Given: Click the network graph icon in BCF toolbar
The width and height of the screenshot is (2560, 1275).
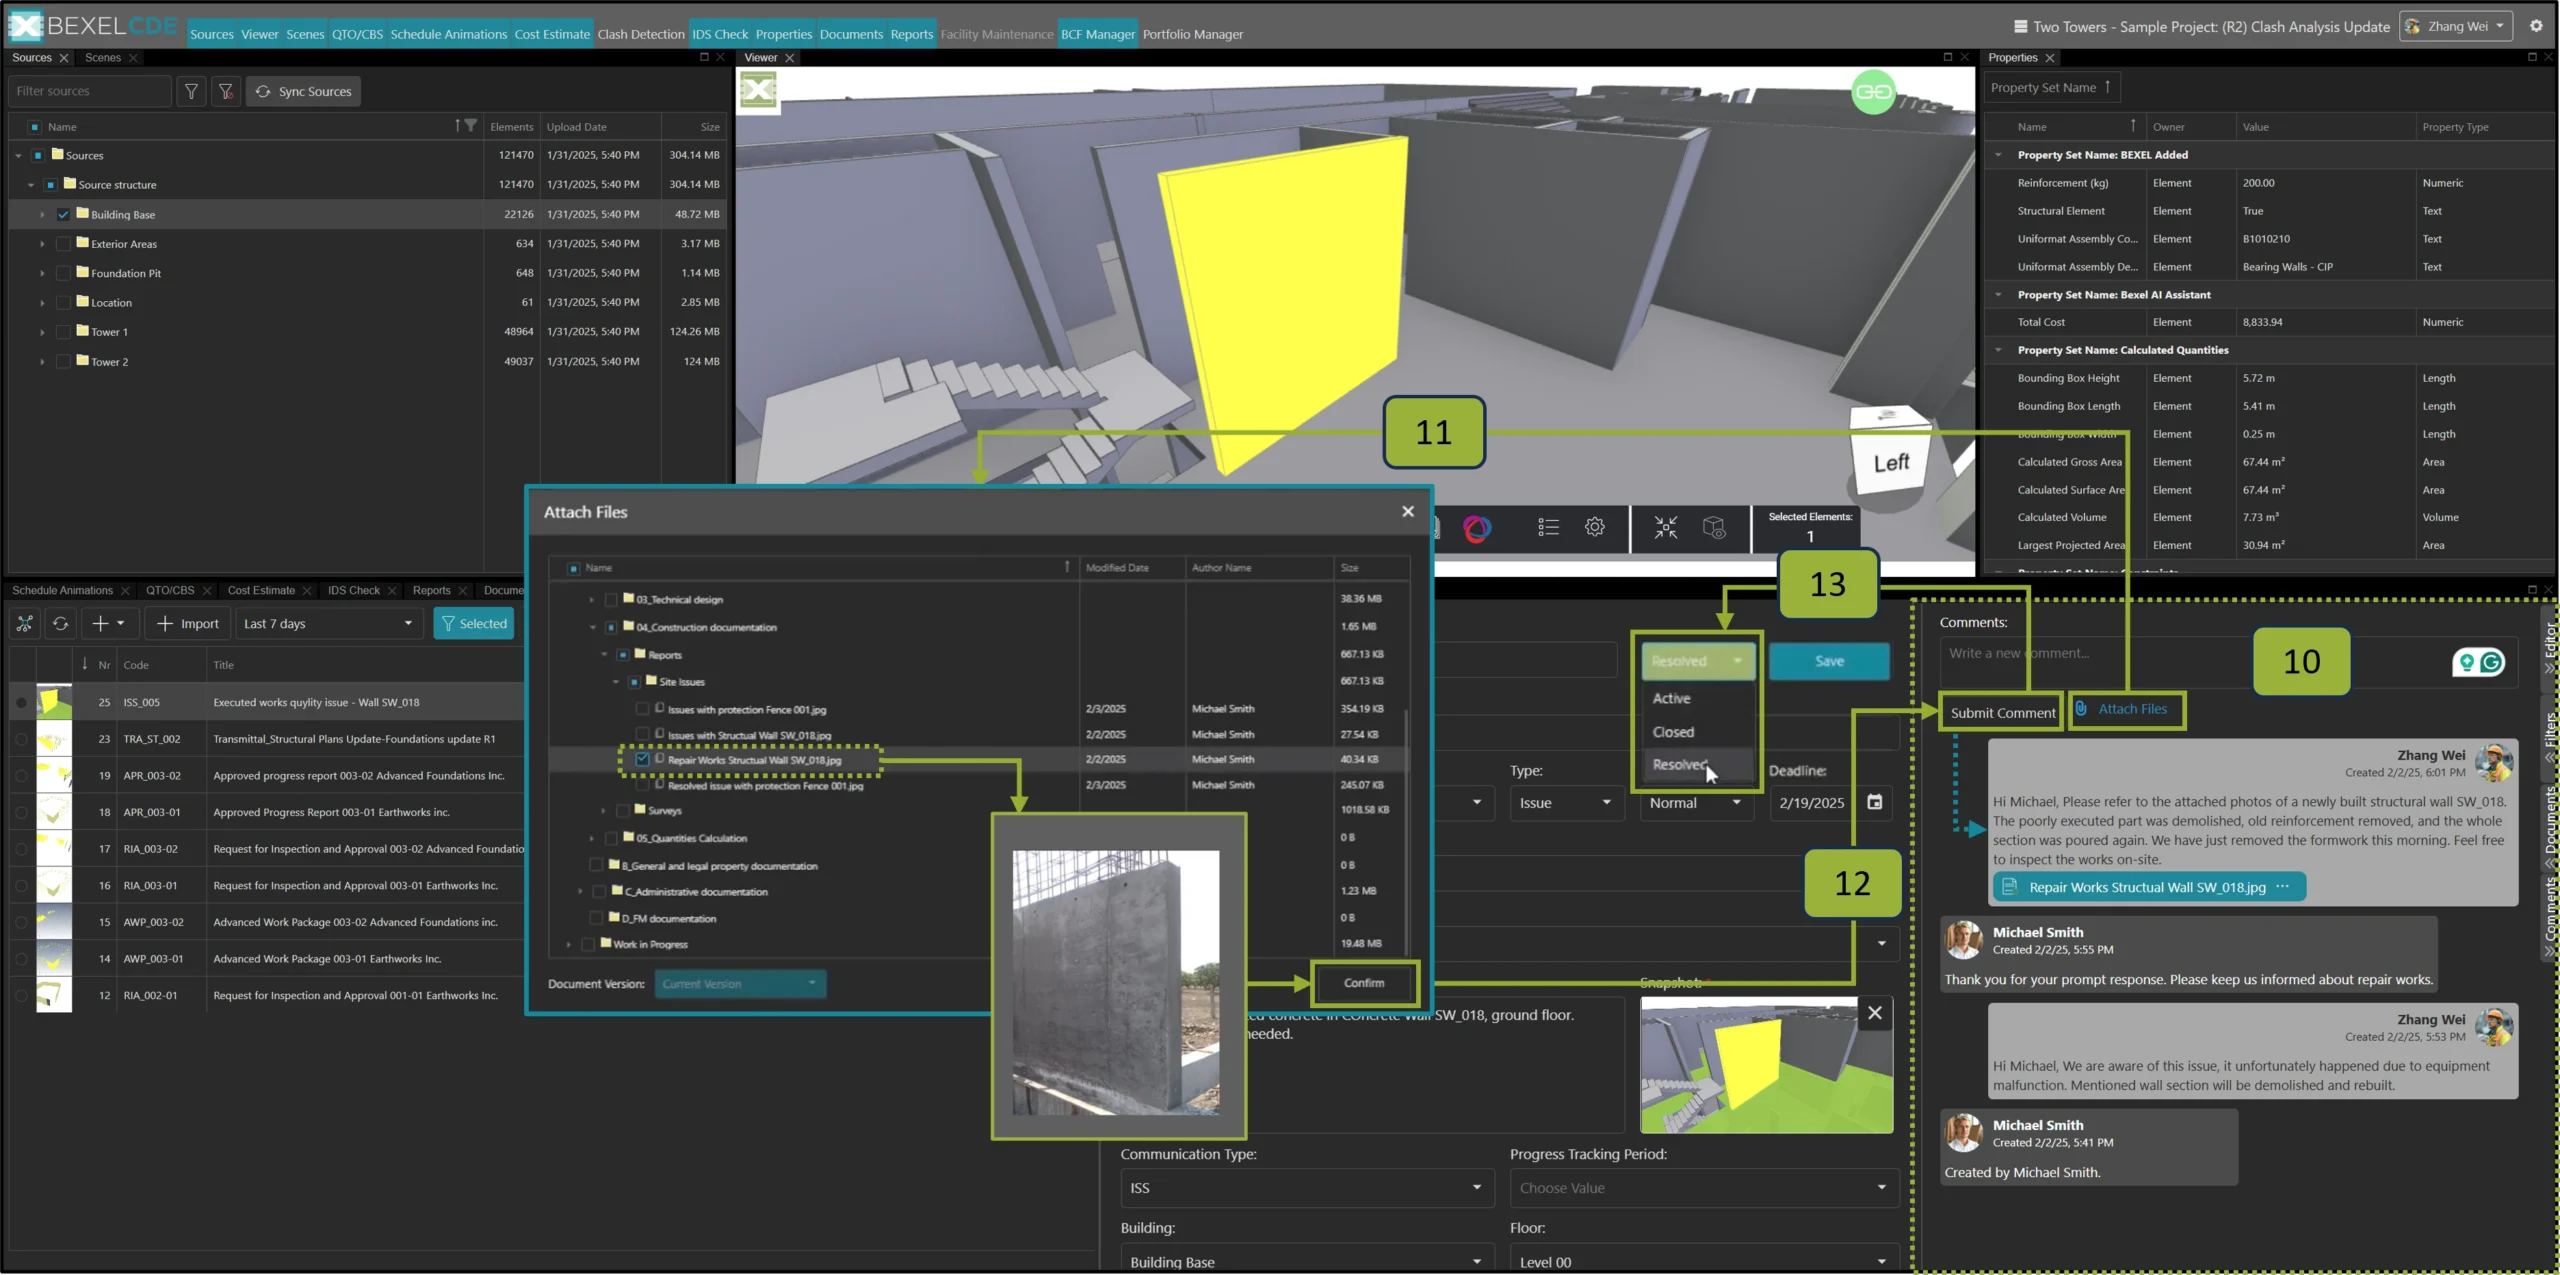Looking at the screenshot, I should [25, 624].
